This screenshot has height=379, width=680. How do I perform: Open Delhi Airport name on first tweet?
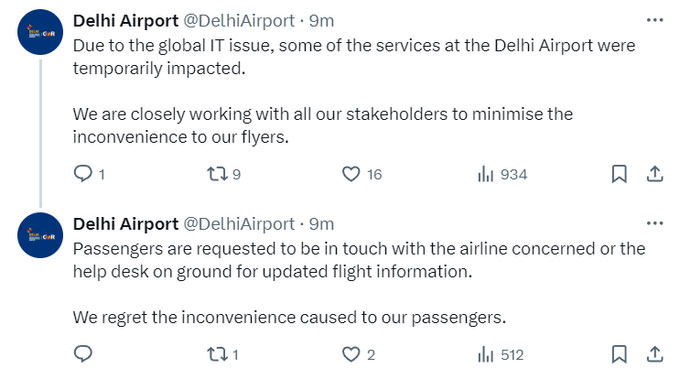126,20
